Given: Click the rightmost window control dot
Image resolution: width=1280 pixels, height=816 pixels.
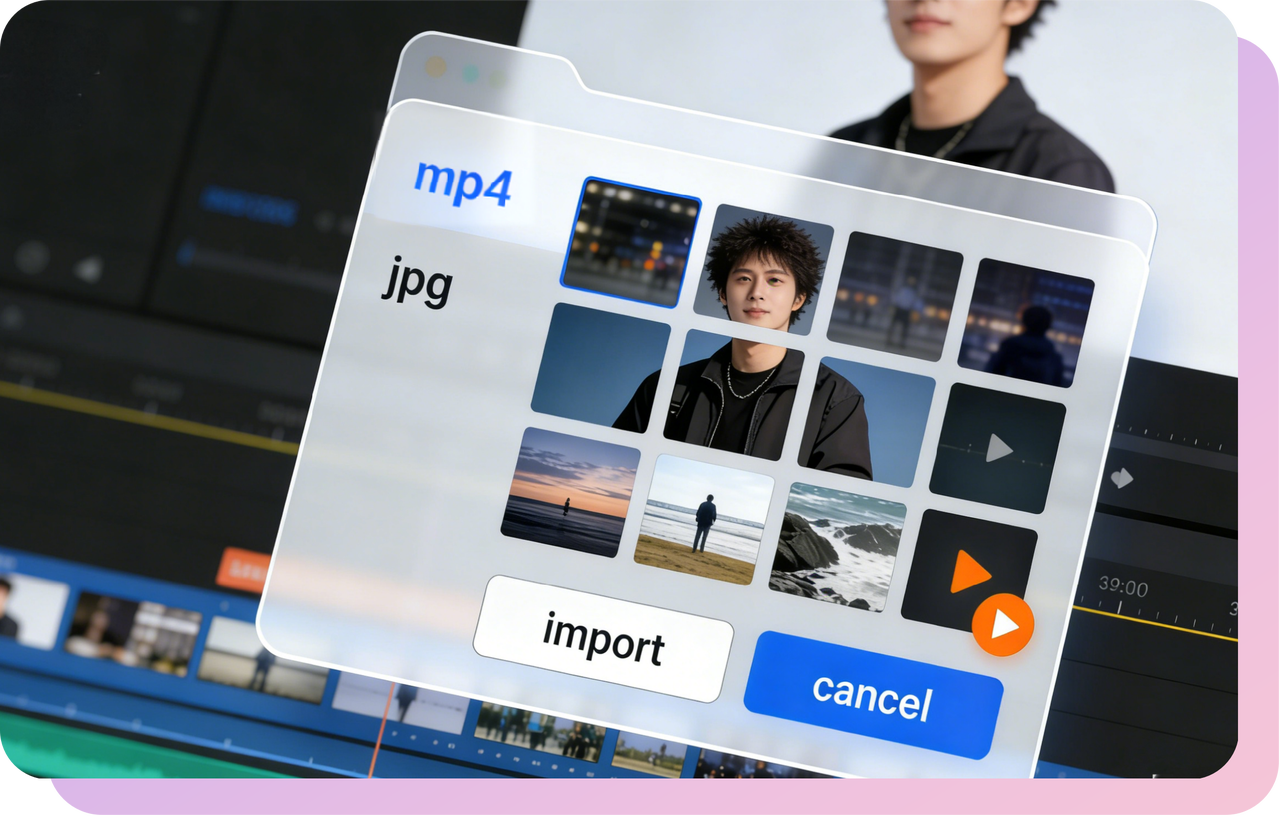Looking at the screenshot, I should click(x=497, y=77).
